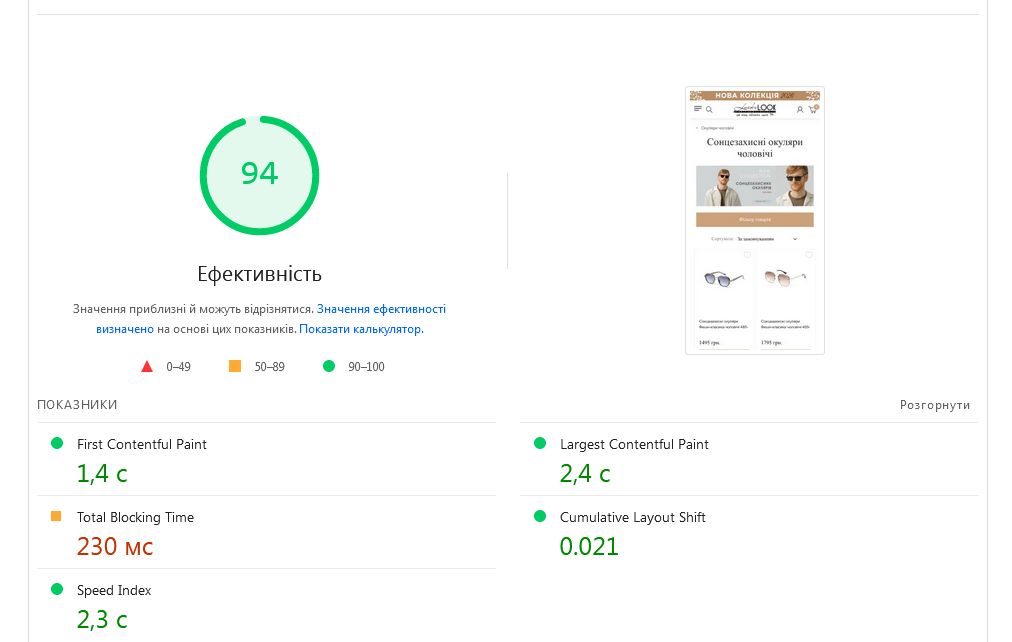Image resolution: width=1012 pixels, height=642 pixels.
Task: Click the sort dropdown in the page preview
Action: [x=767, y=240]
